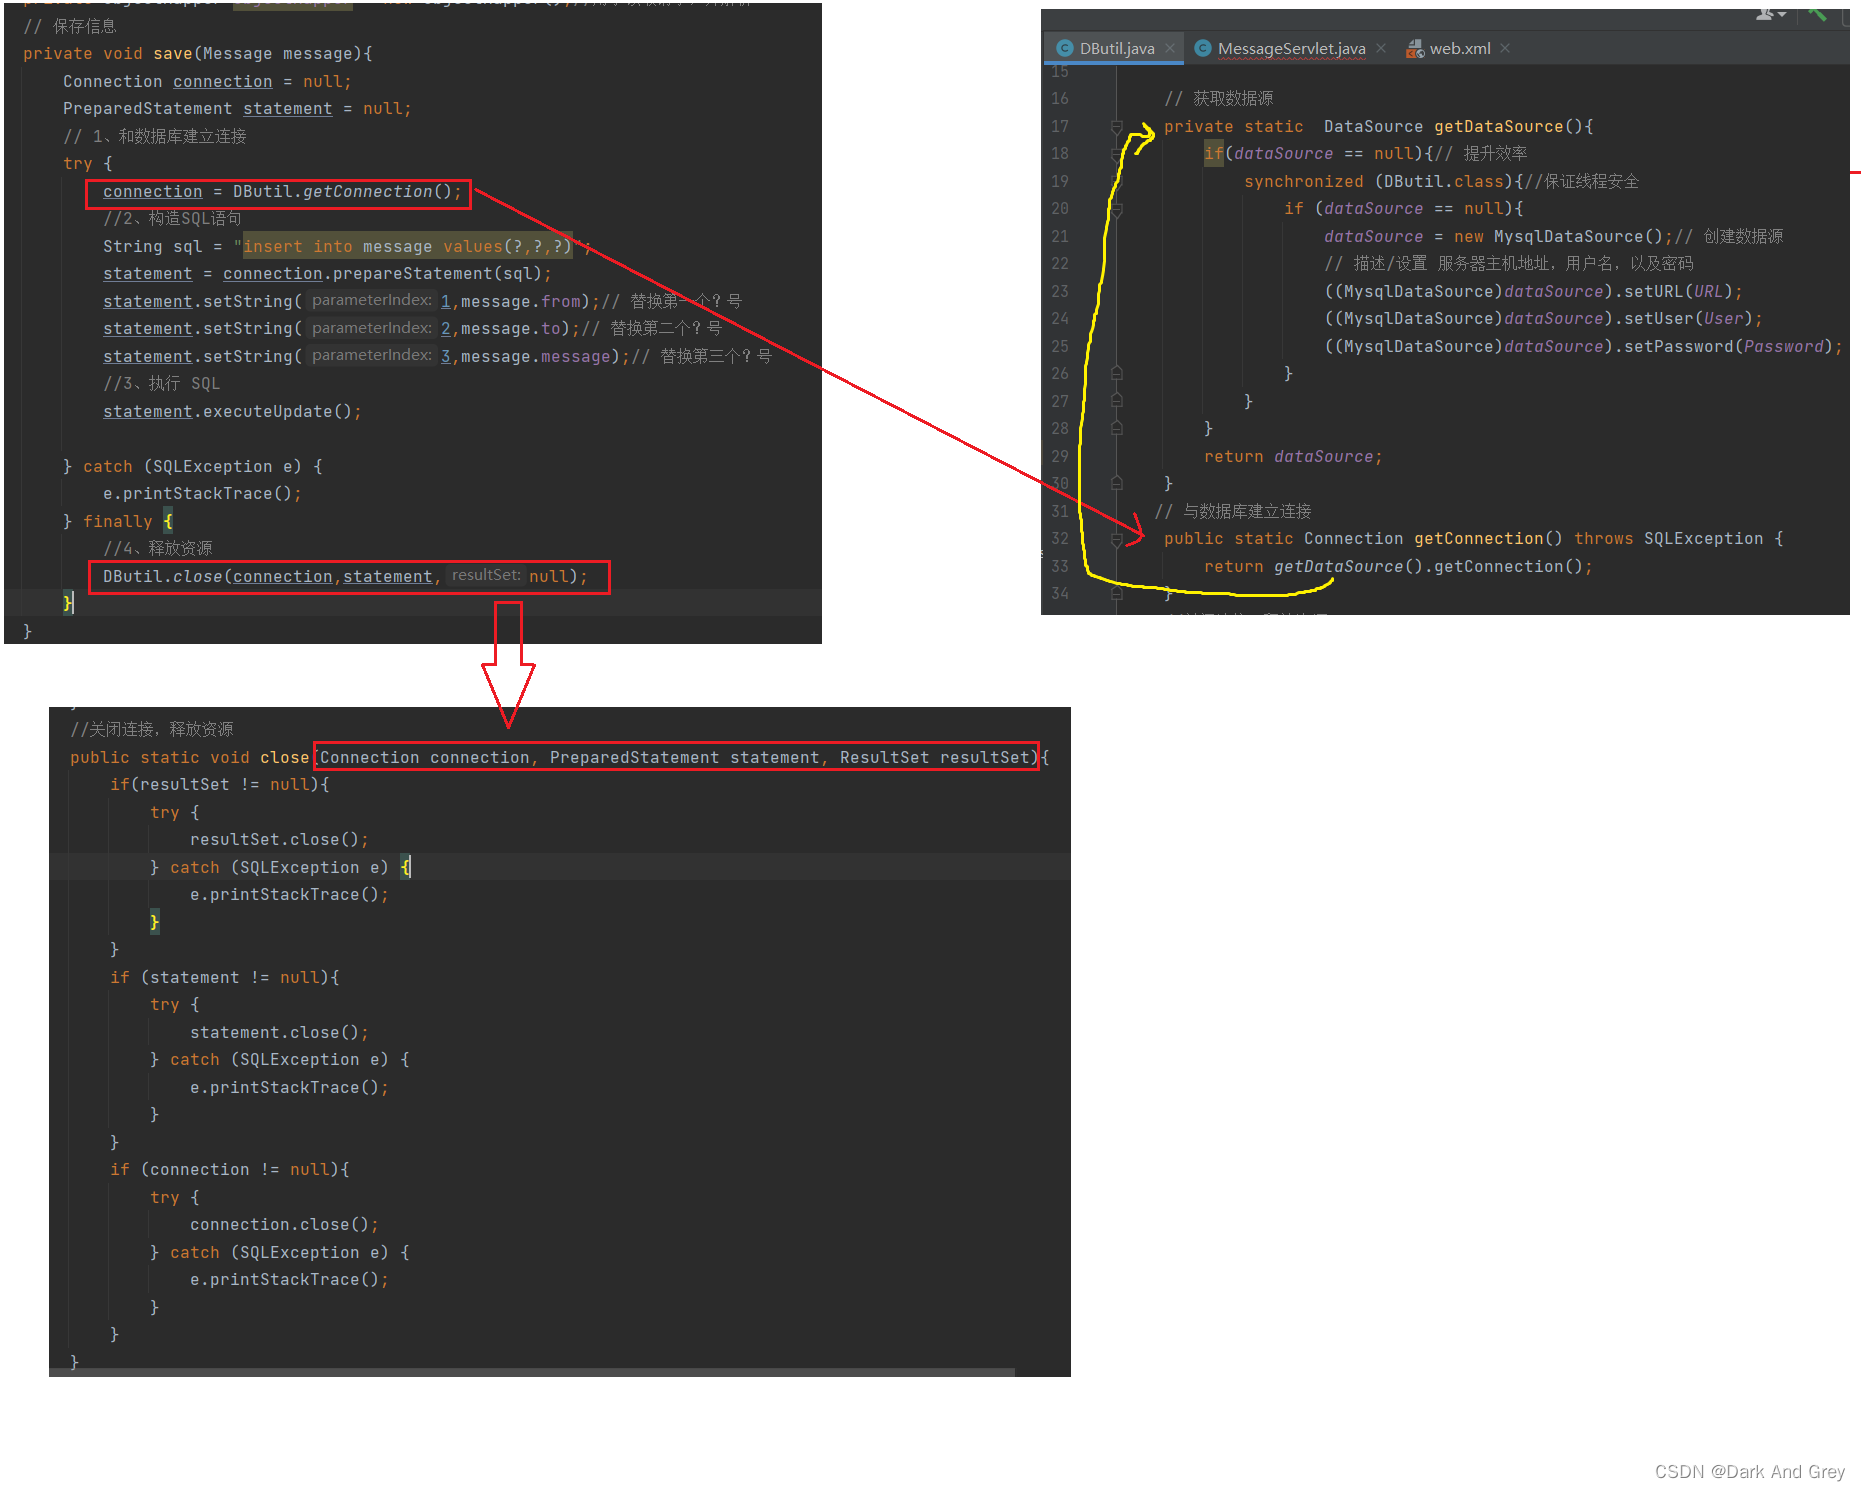Click the XML file icon on web.xml tab
The height and width of the screenshot is (1491, 1861).
pyautogui.click(x=1415, y=48)
